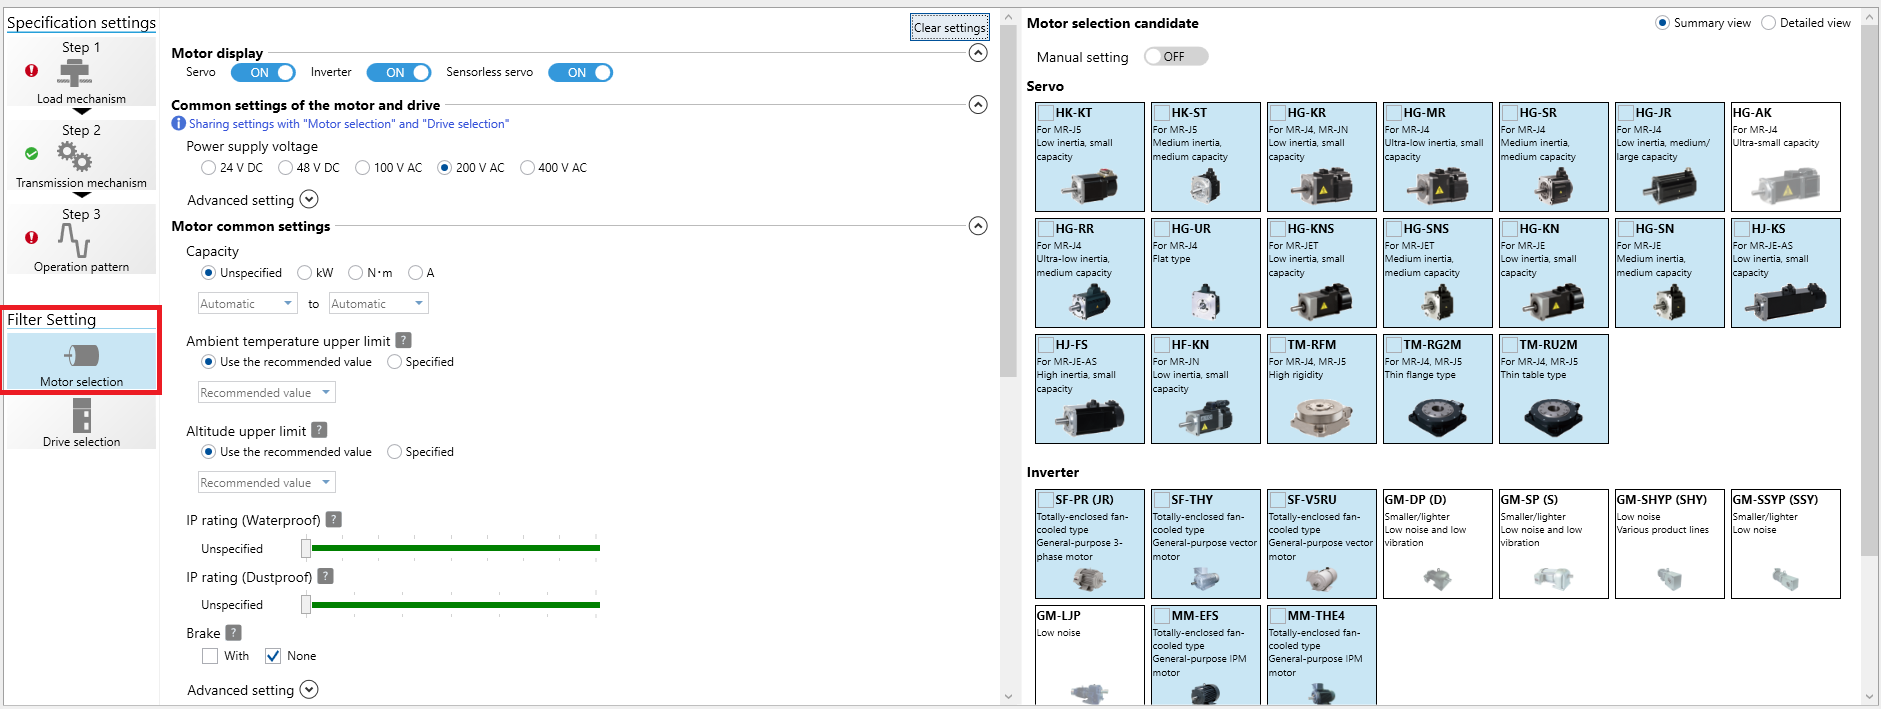Select the SF-PR (JR) inverter motor card
This screenshot has width=1881, height=709.
click(x=1090, y=543)
